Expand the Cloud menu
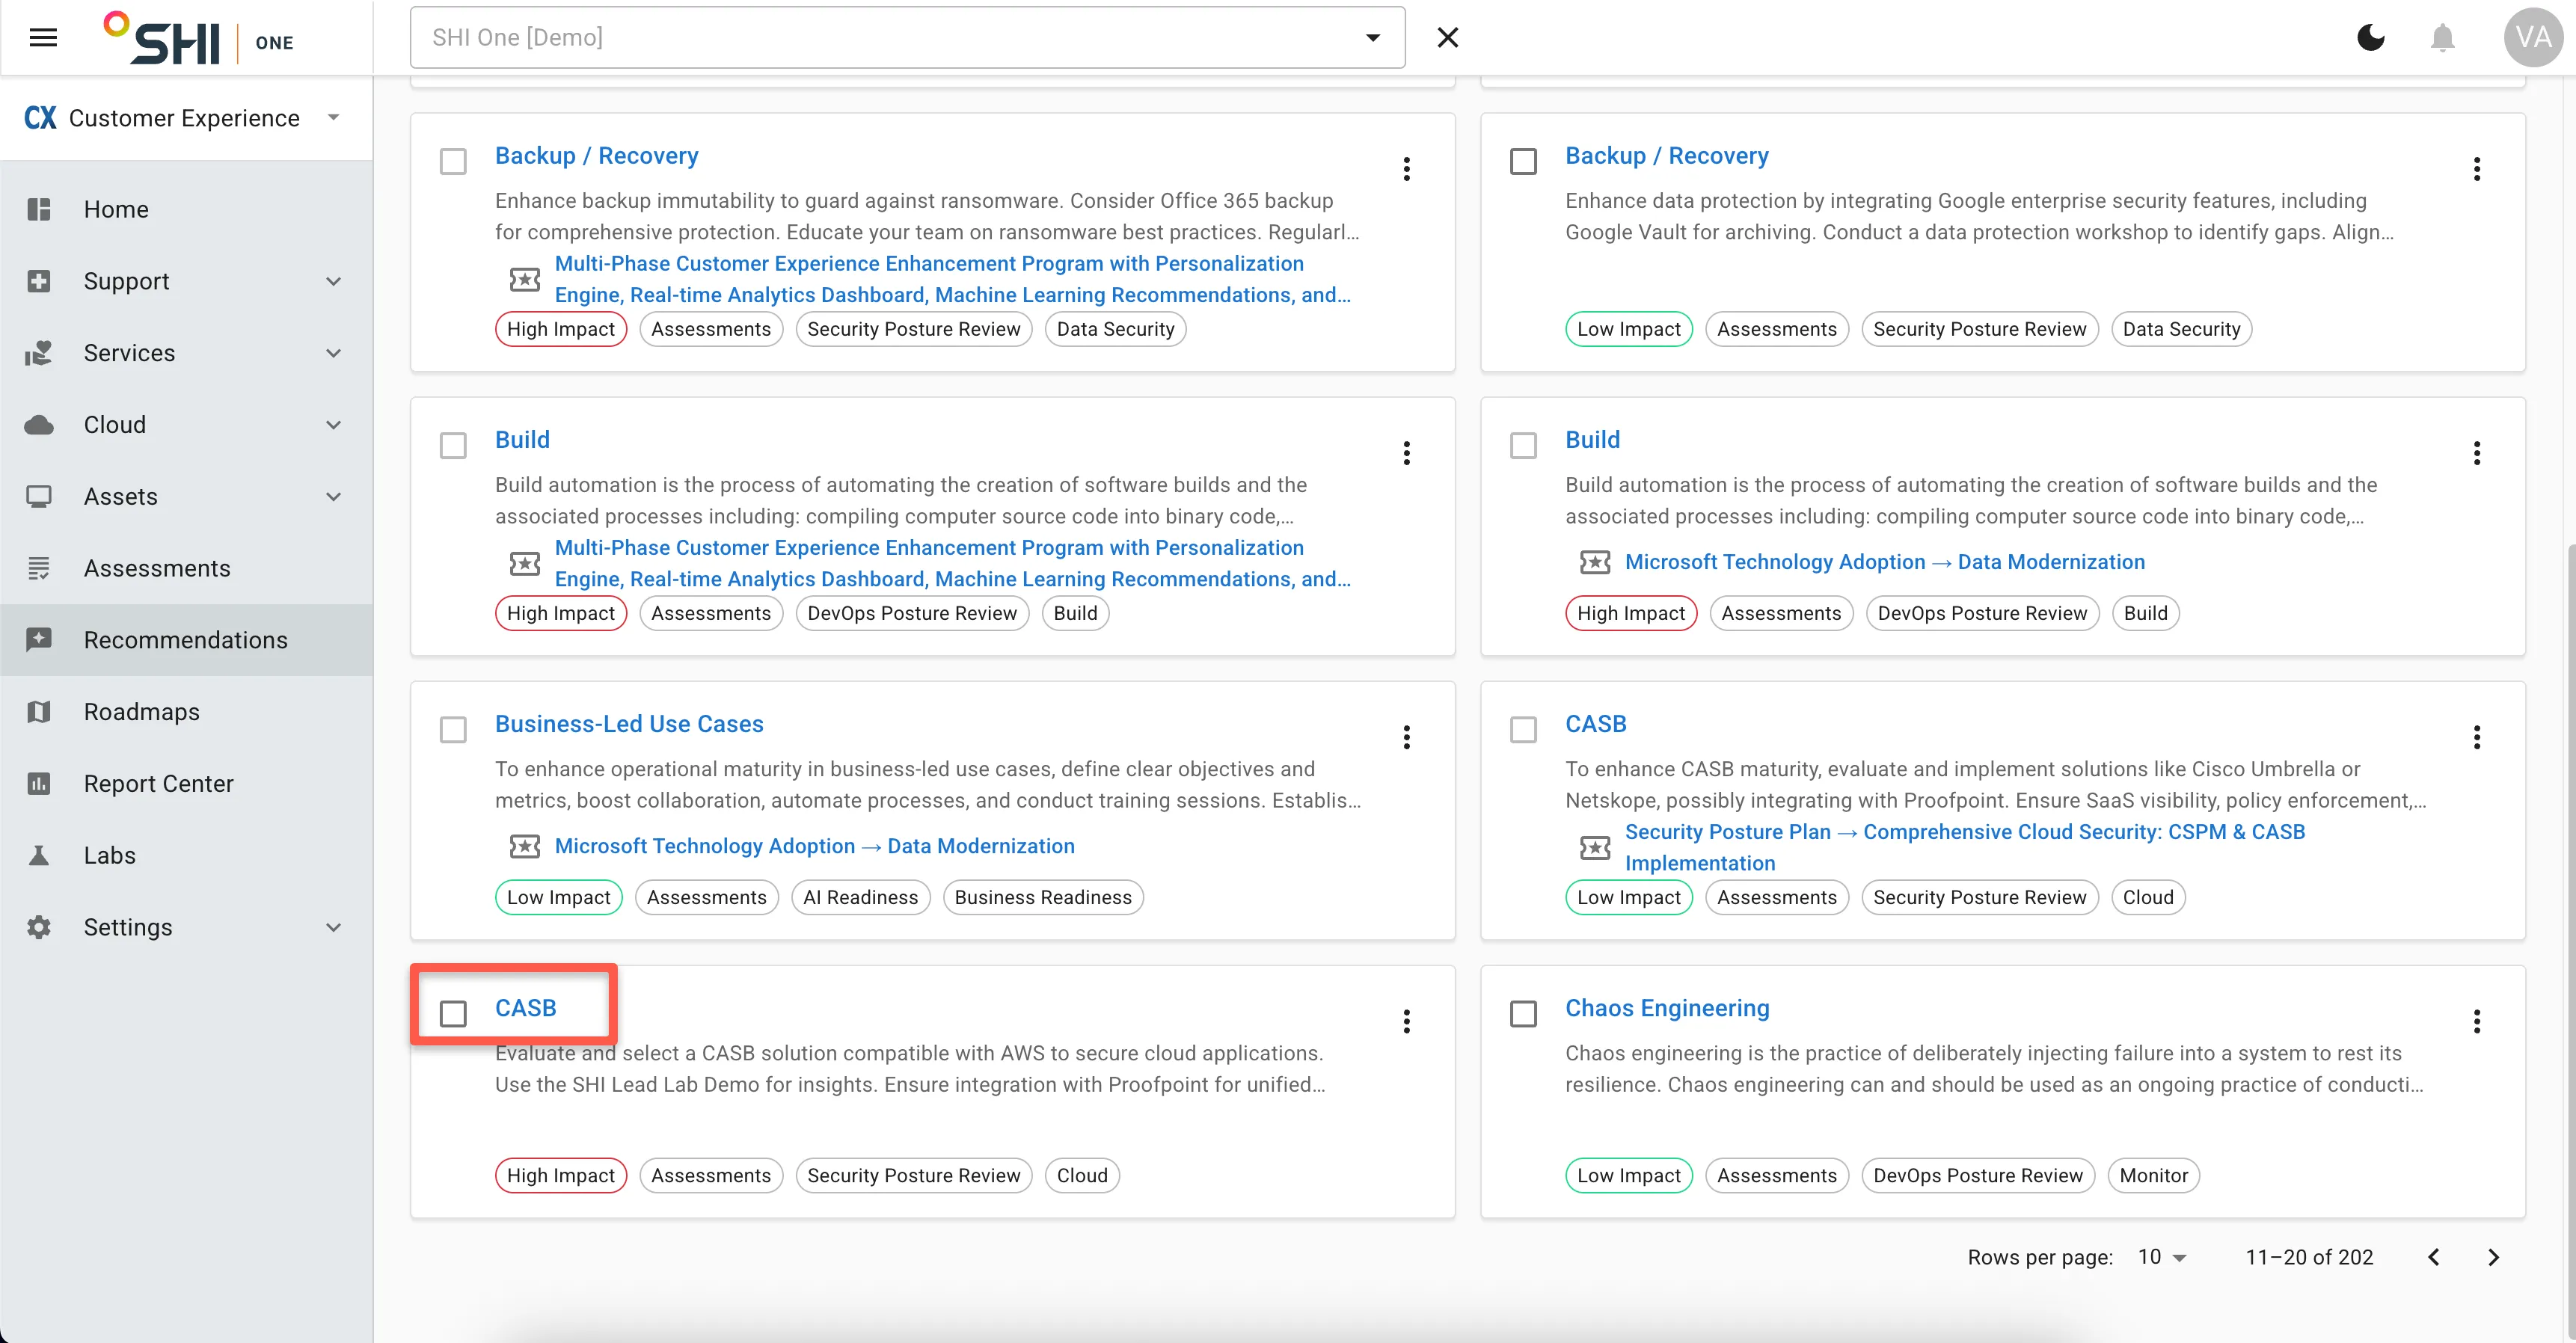The height and width of the screenshot is (1343, 2576). point(186,425)
